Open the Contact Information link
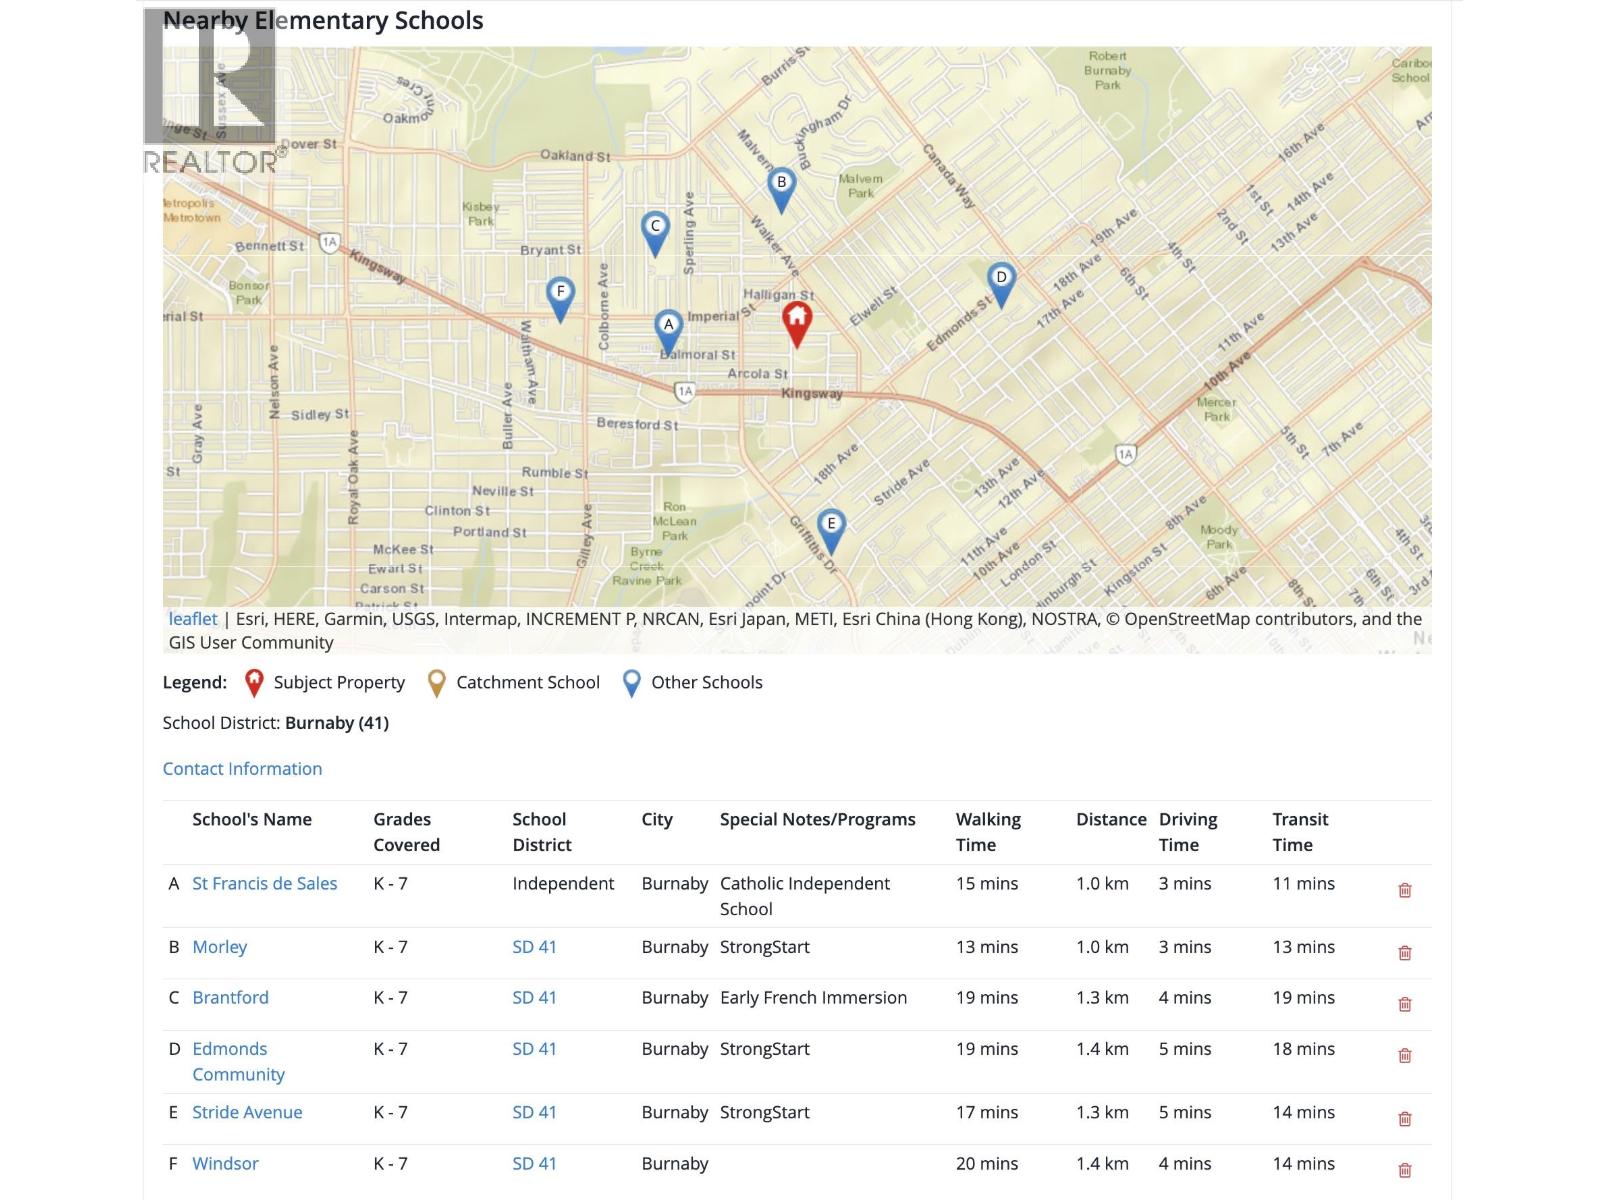Viewport: 1600px width, 1200px height. [242, 768]
